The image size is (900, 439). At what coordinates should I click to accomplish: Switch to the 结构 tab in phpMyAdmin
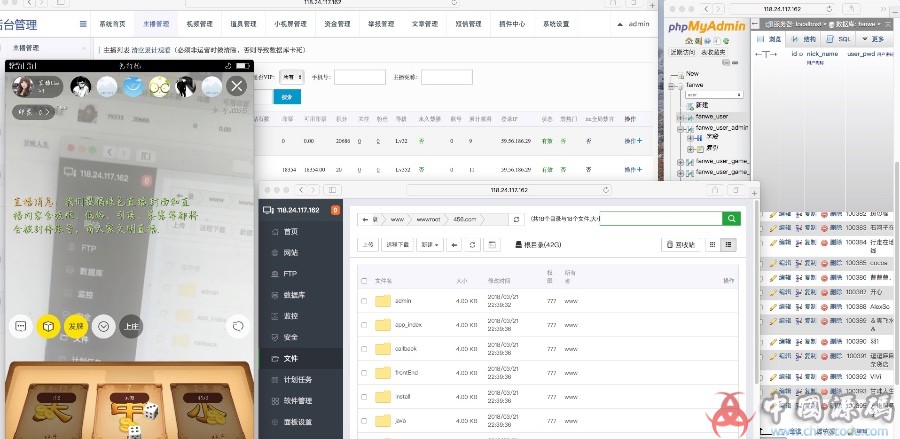tap(803, 38)
